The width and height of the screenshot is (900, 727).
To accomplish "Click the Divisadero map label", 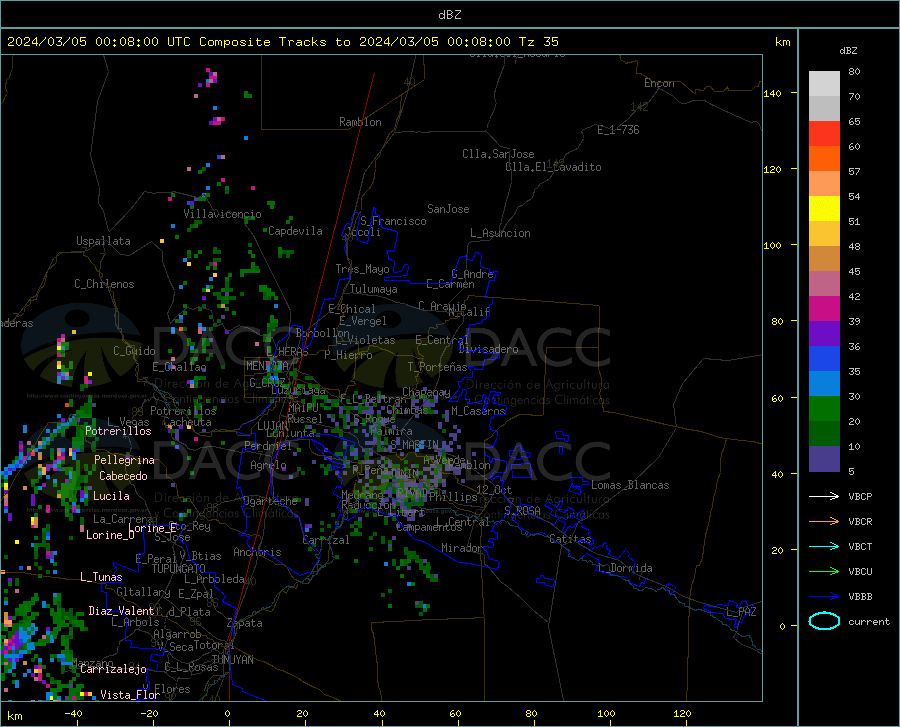I will click(x=488, y=349).
